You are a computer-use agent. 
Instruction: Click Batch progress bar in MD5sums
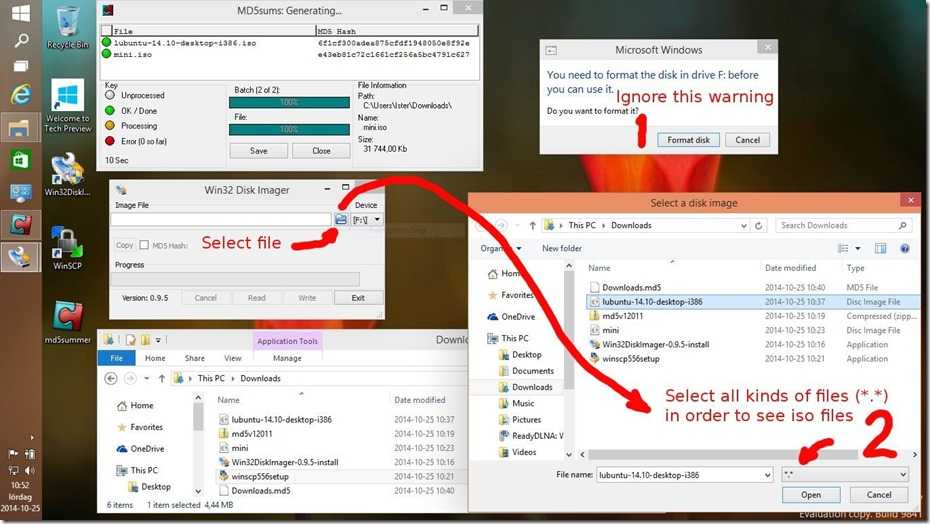pyautogui.click(x=289, y=102)
